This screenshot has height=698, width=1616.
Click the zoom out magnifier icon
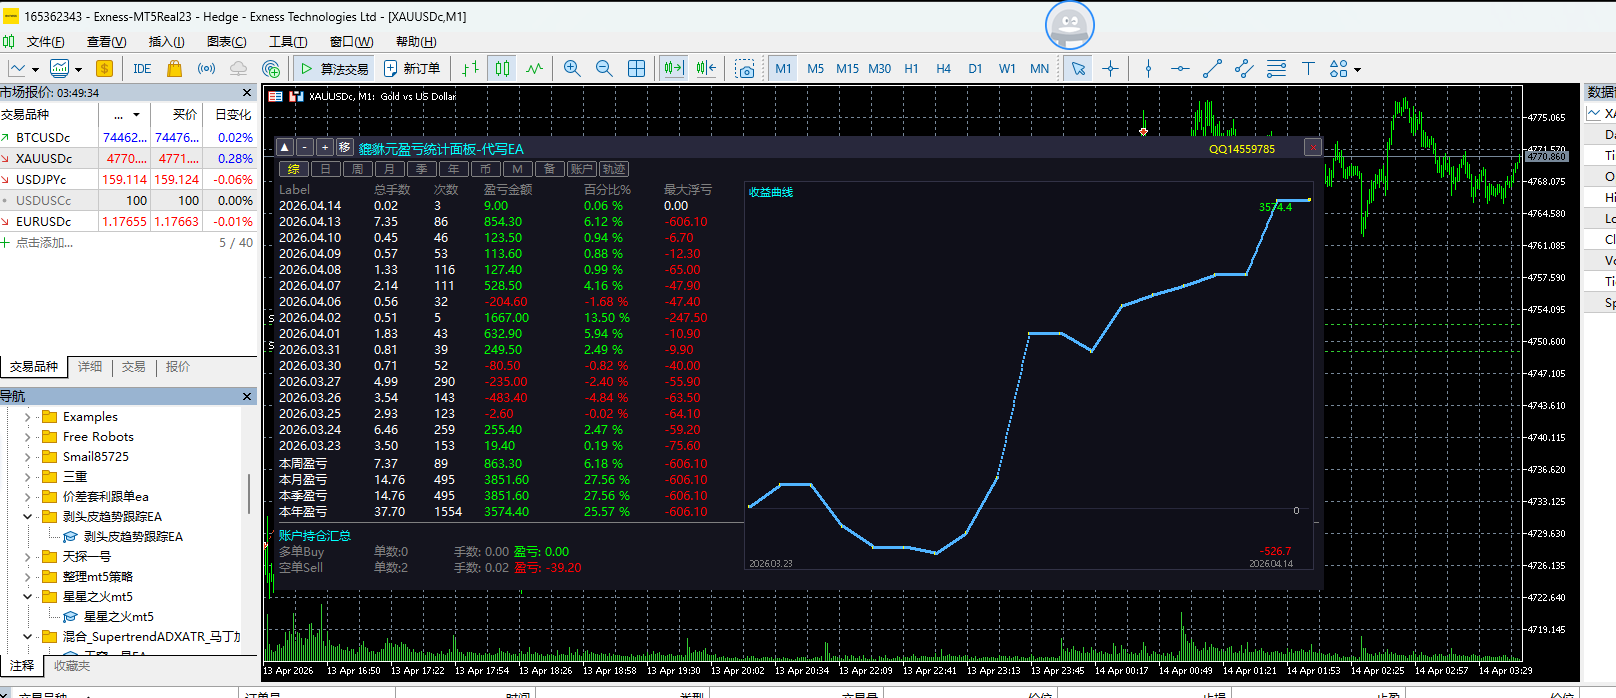click(x=604, y=68)
